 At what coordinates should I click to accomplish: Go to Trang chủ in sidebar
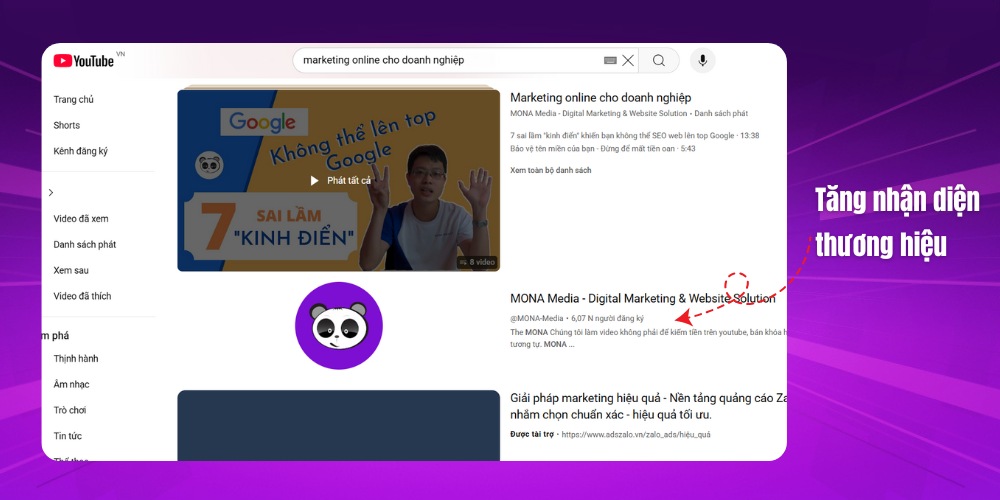coord(74,99)
